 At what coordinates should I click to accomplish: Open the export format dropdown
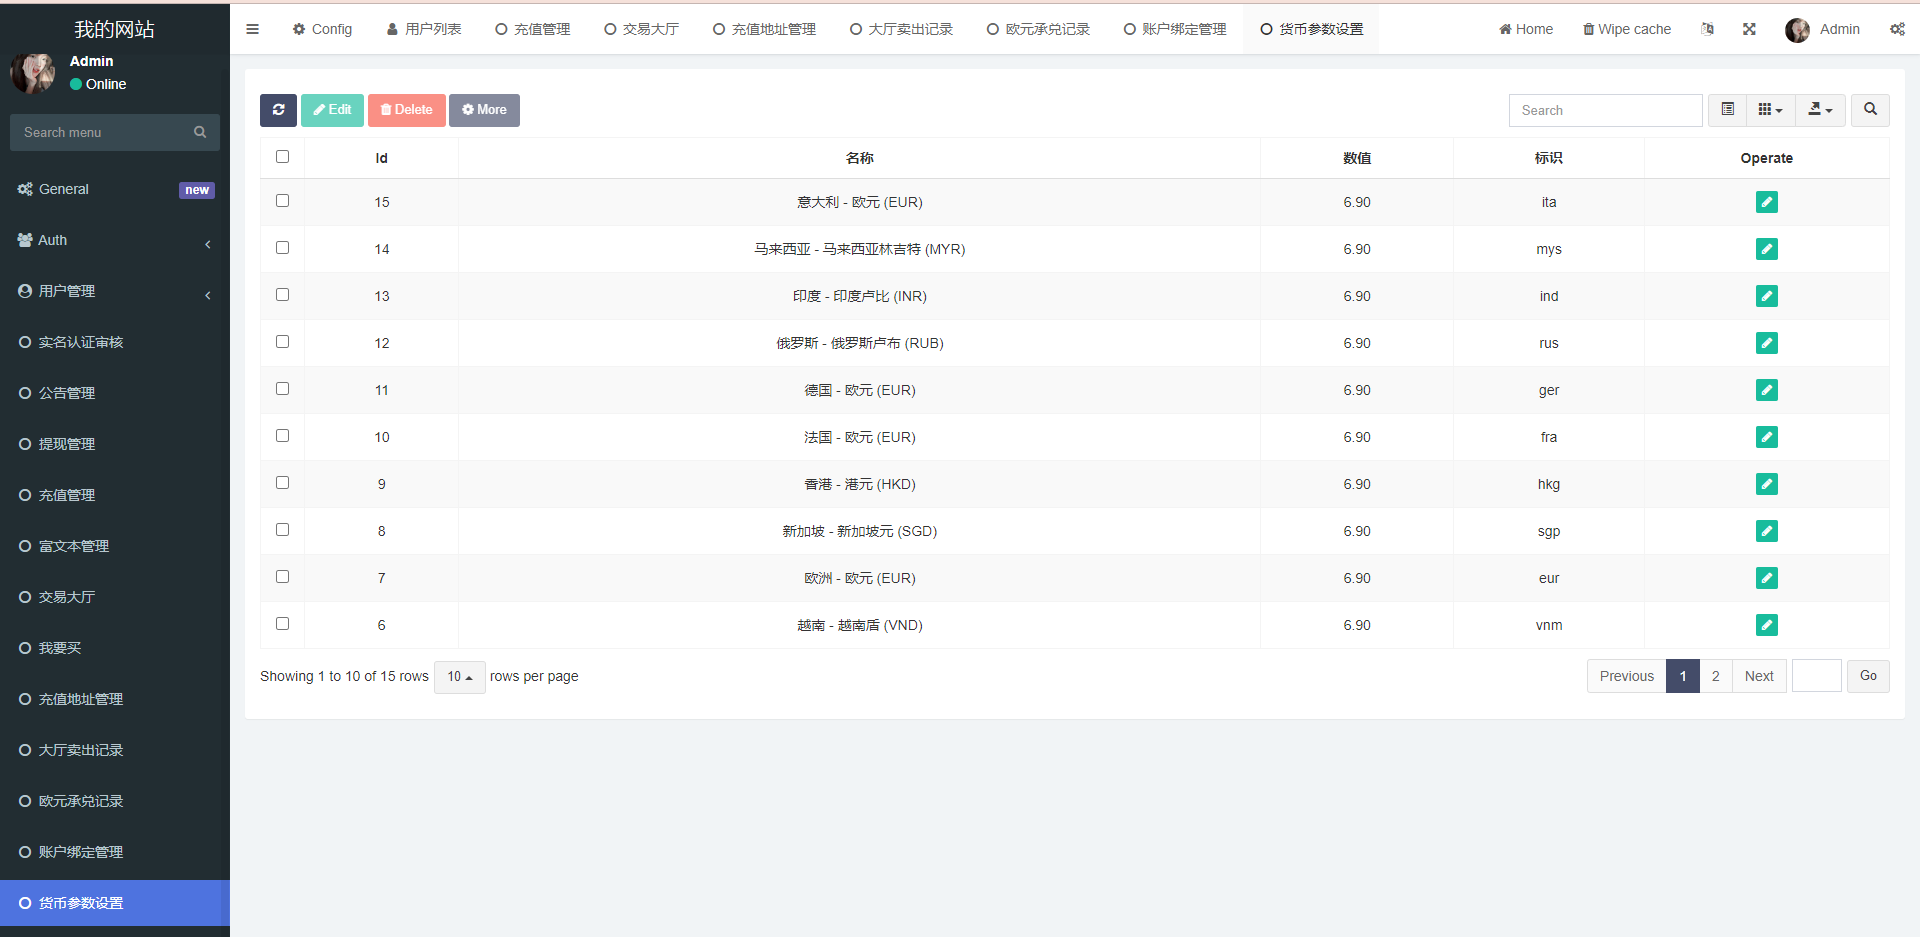(x=1820, y=110)
